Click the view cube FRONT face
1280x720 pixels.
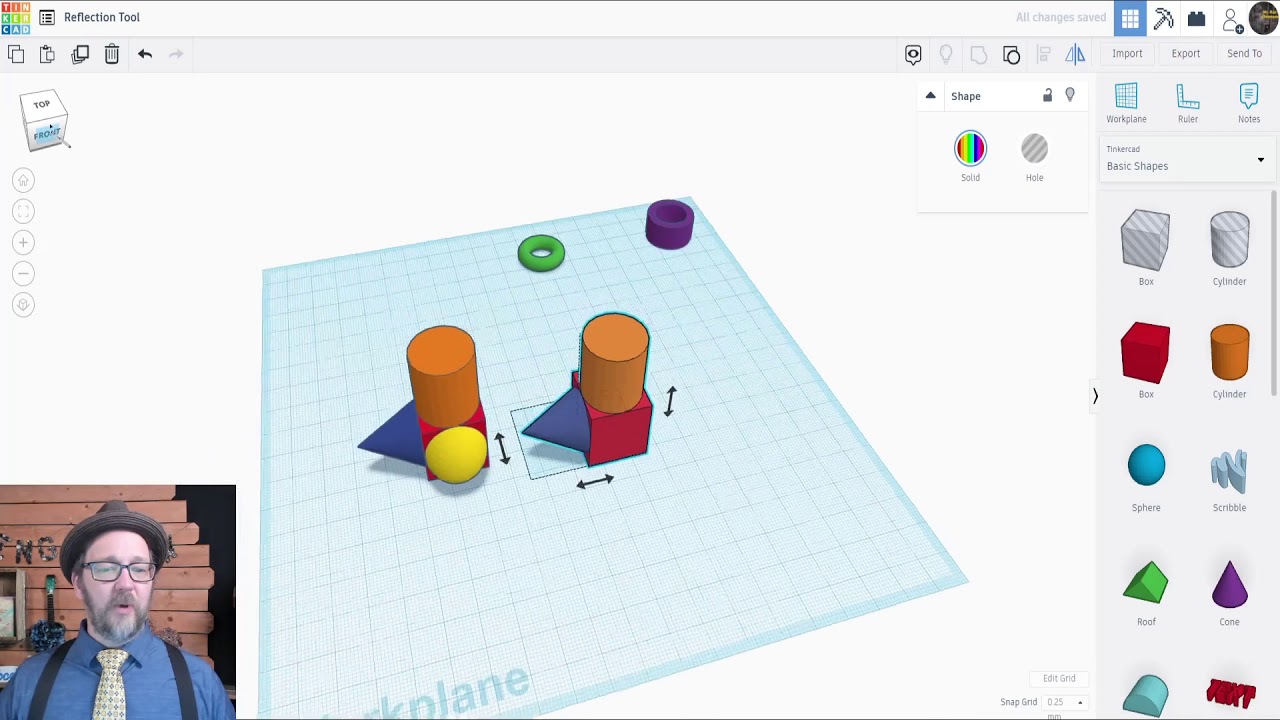point(46,133)
